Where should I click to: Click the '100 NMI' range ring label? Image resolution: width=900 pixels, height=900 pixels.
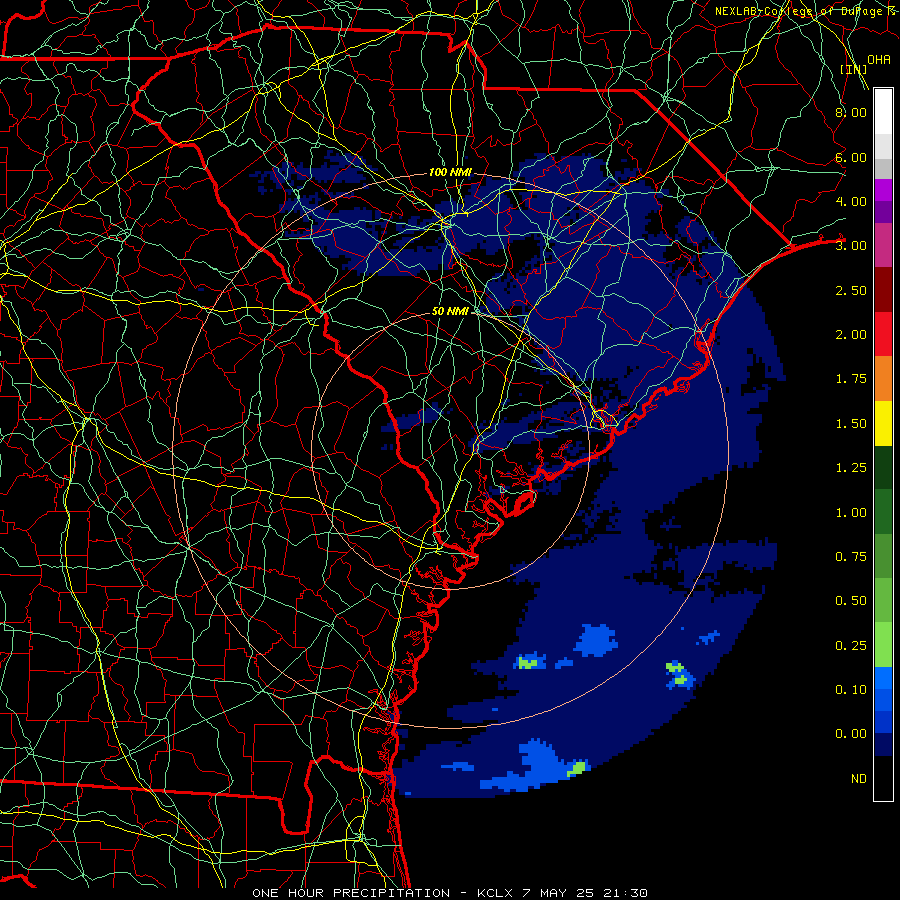coord(450,172)
